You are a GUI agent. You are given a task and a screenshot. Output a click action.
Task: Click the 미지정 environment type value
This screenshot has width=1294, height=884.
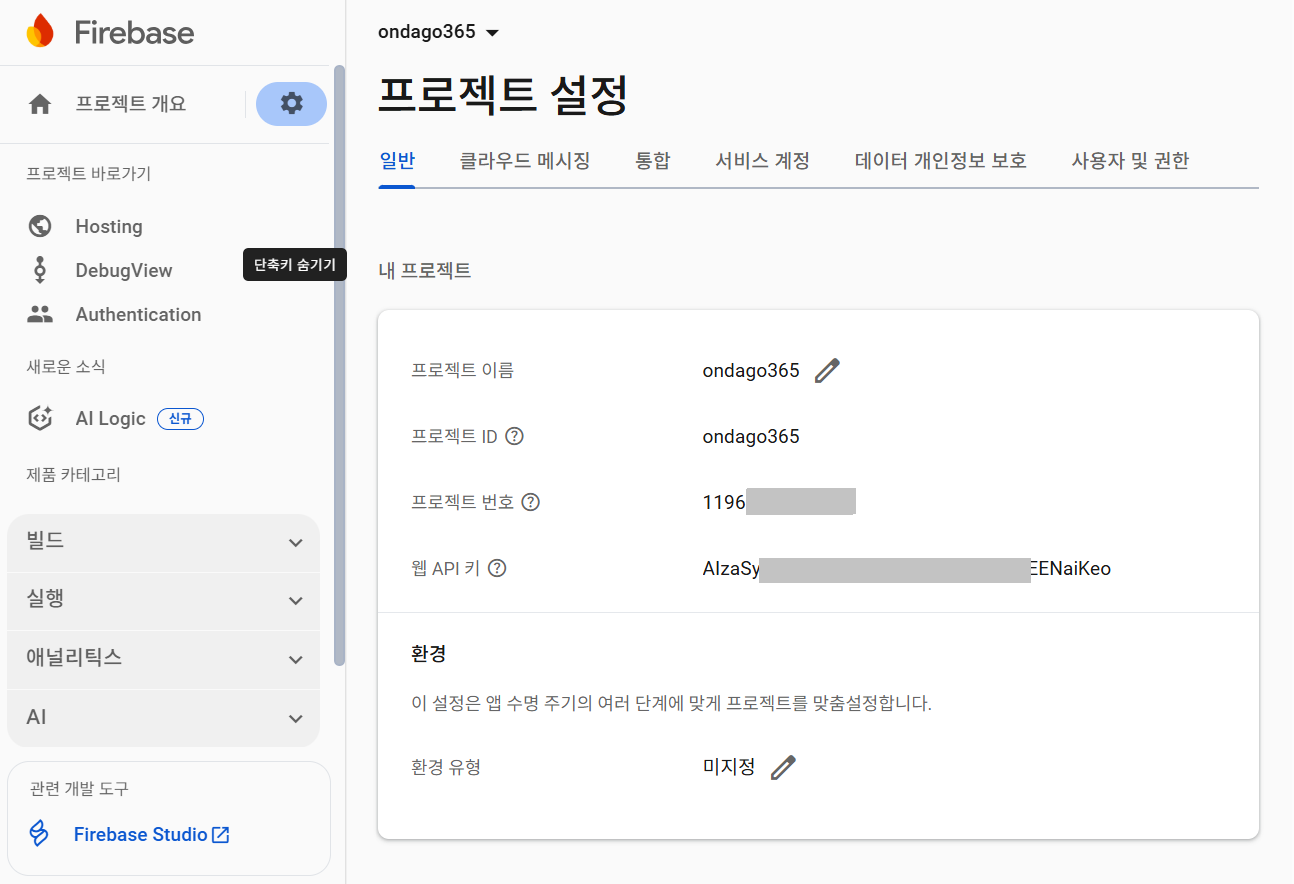(729, 768)
